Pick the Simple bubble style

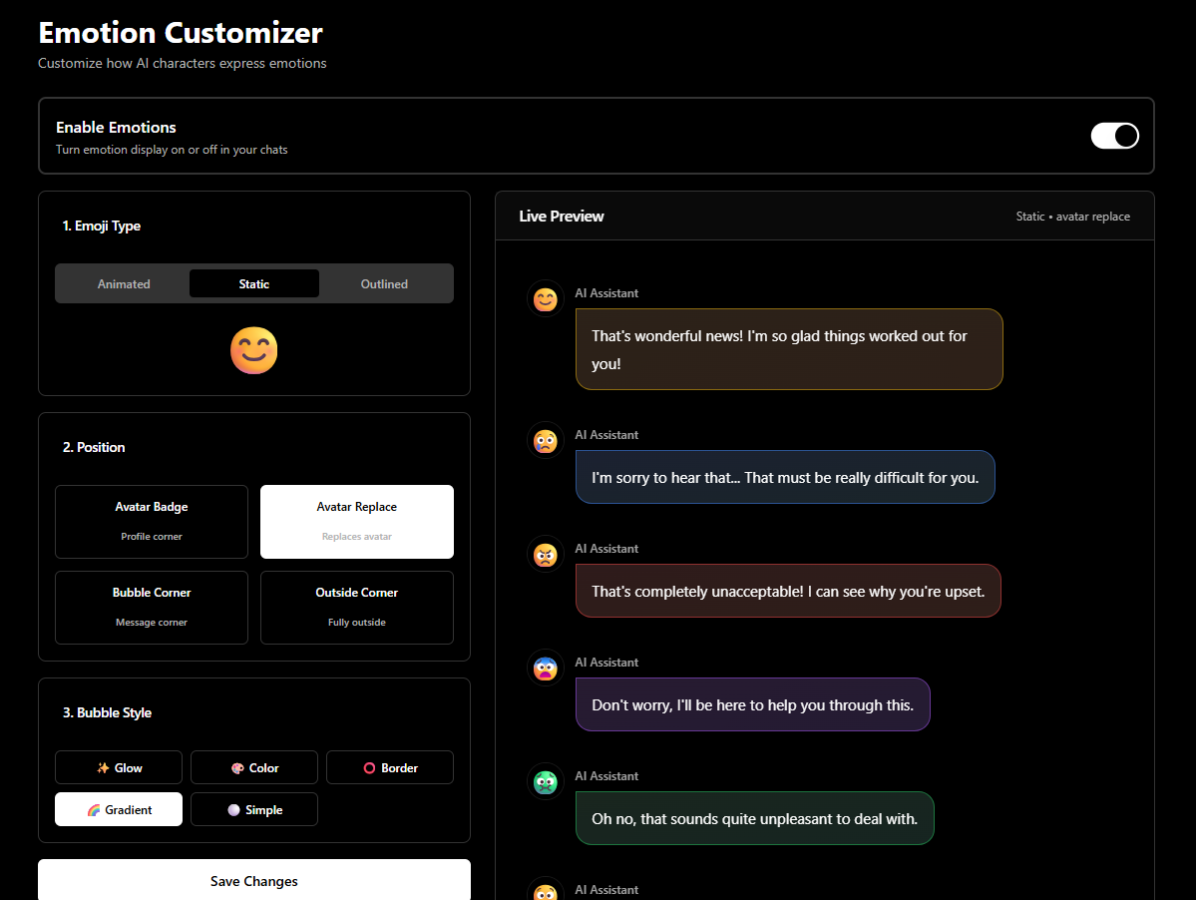coord(254,810)
